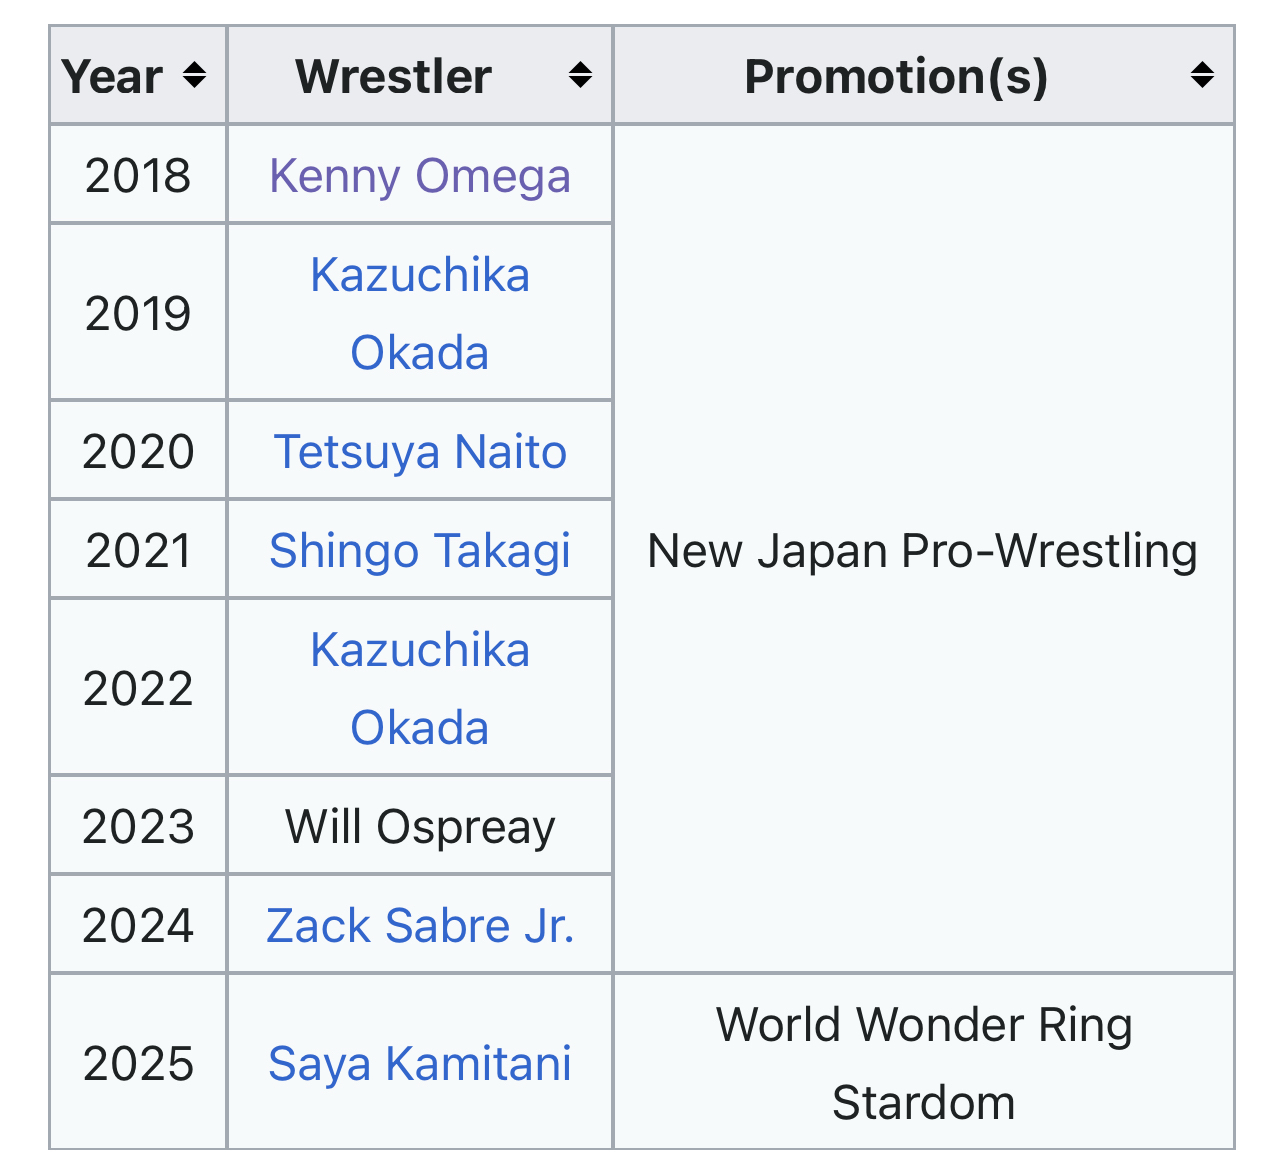Click the 2022 Kazuchika Okada link

tap(420, 688)
